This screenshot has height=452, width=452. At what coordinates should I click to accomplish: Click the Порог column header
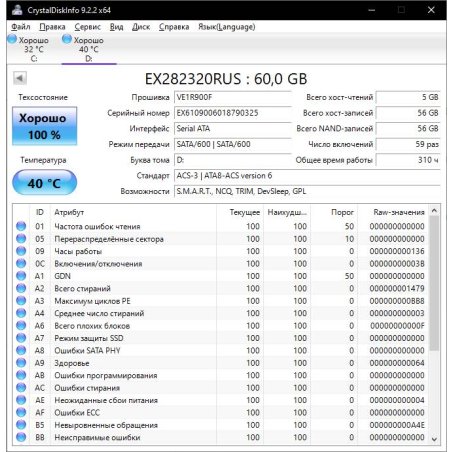click(x=334, y=212)
